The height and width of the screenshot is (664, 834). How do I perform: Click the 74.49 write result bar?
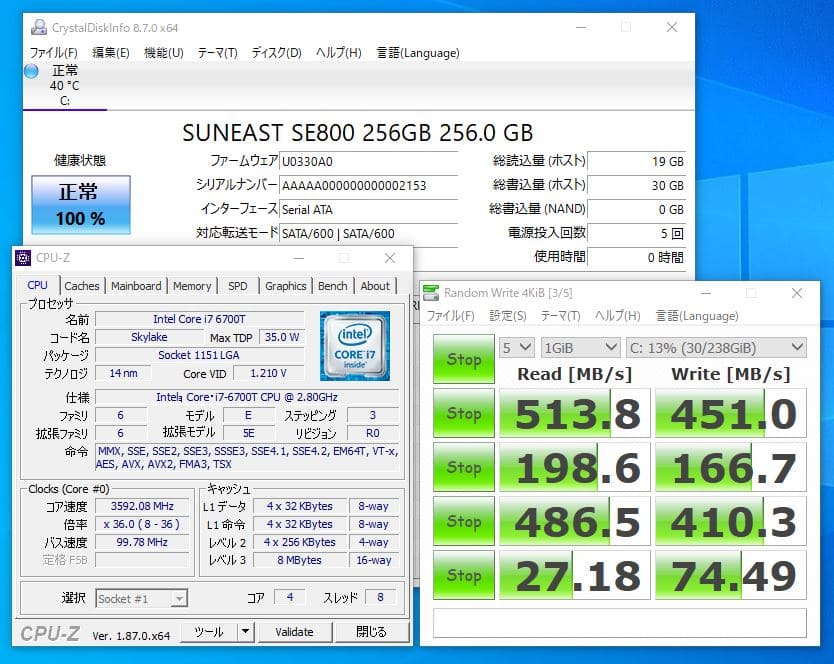731,575
